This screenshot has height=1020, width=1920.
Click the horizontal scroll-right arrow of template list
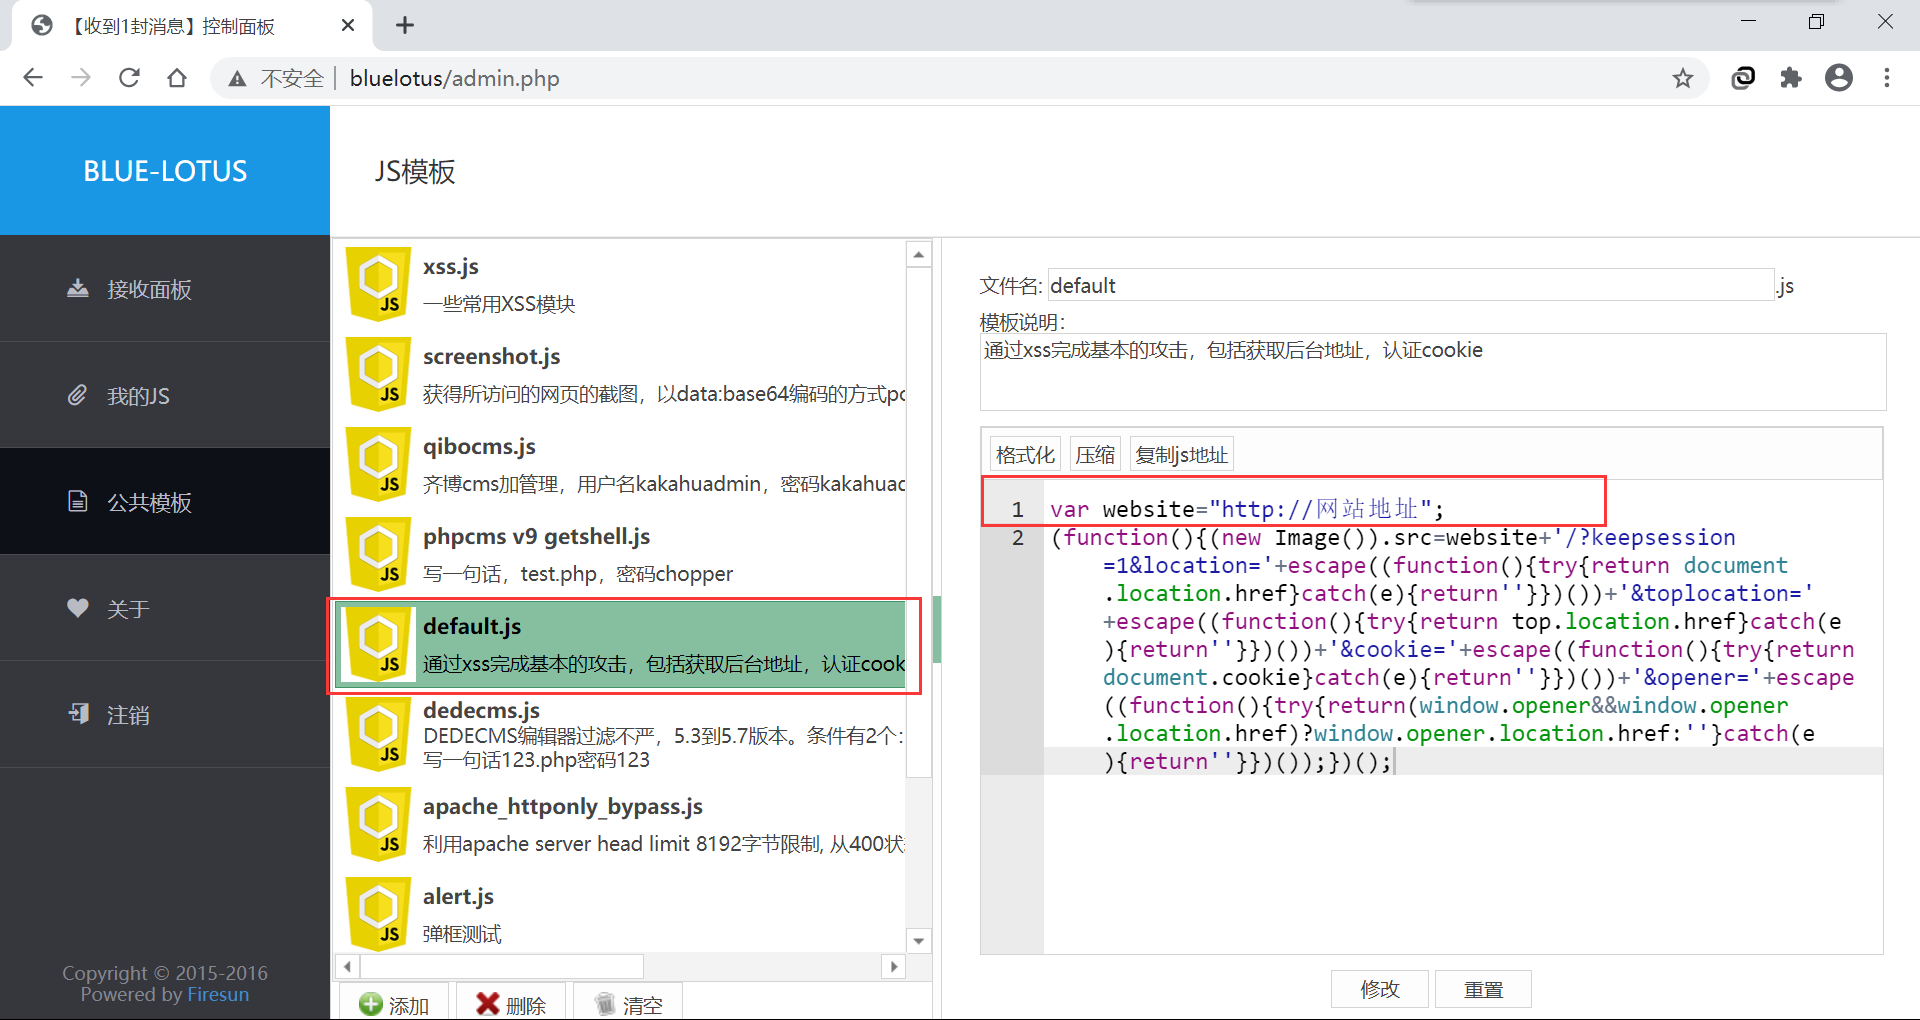(894, 966)
